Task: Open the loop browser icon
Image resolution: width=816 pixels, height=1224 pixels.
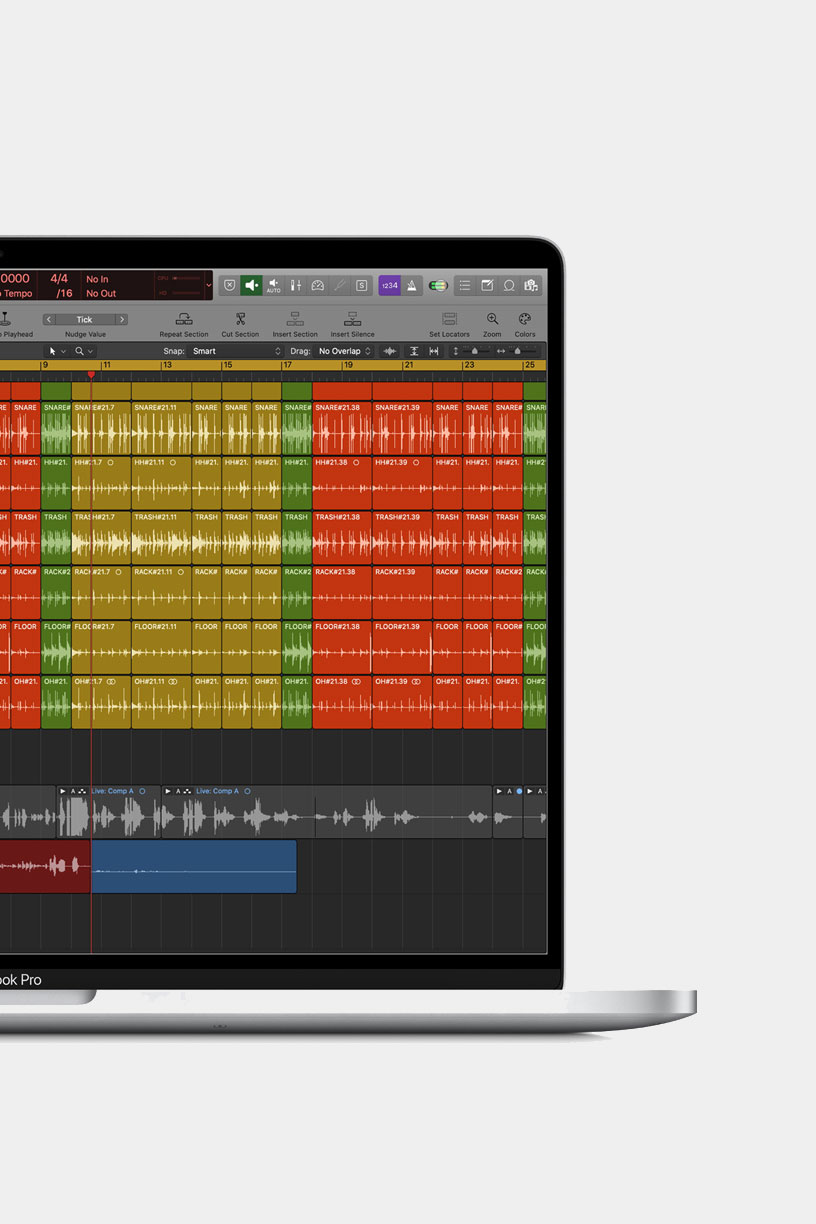Action: click(509, 285)
